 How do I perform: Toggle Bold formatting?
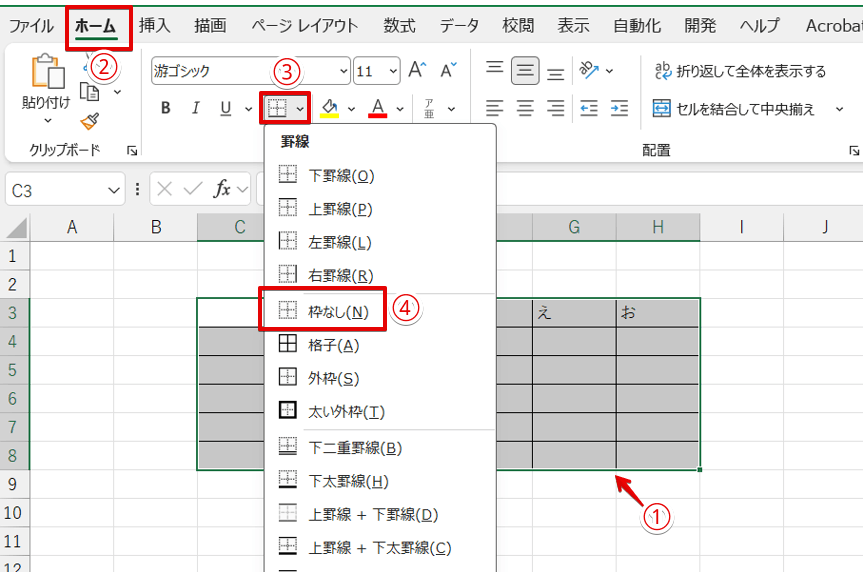tap(165, 108)
